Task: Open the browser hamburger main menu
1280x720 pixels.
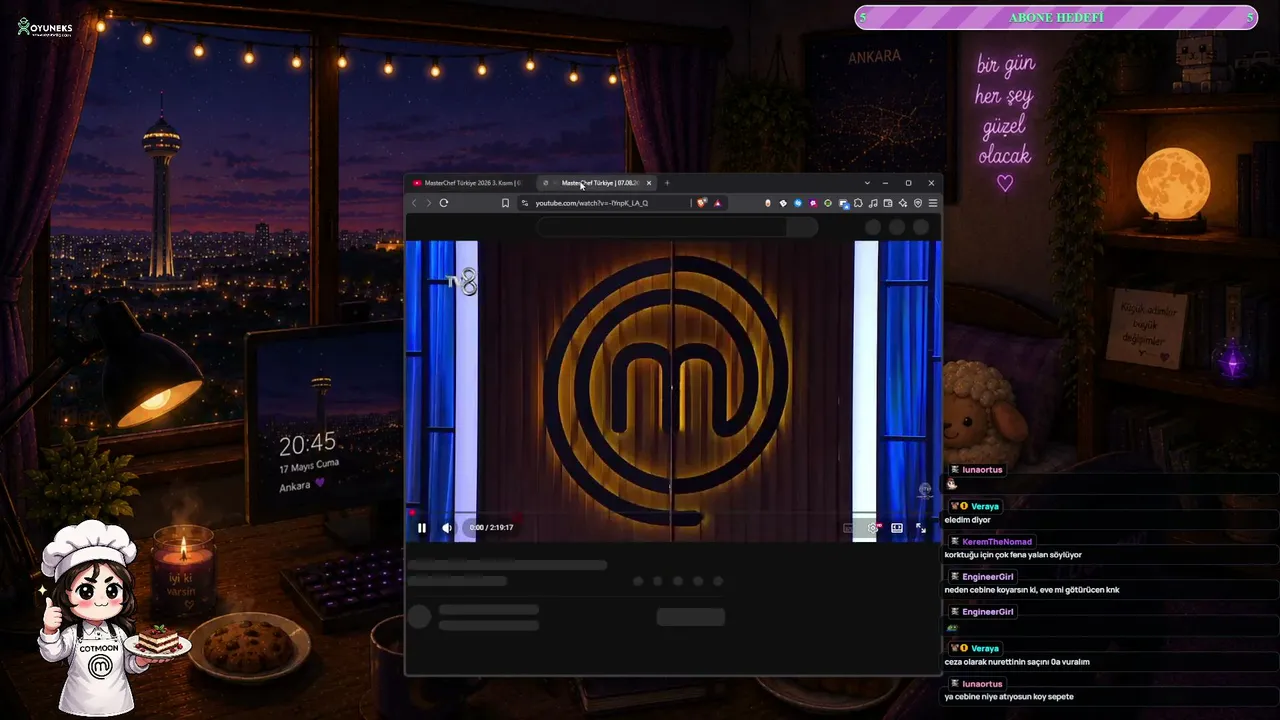Action: (x=933, y=203)
